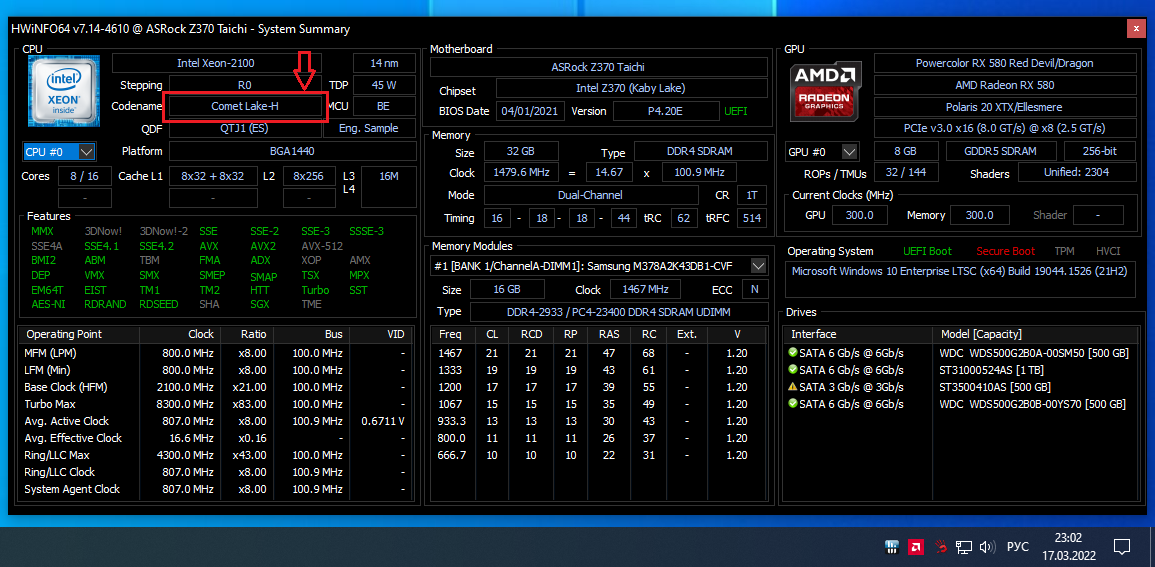The width and height of the screenshot is (1155, 567).
Task: Open the network status tray icon
Action: coord(963,547)
